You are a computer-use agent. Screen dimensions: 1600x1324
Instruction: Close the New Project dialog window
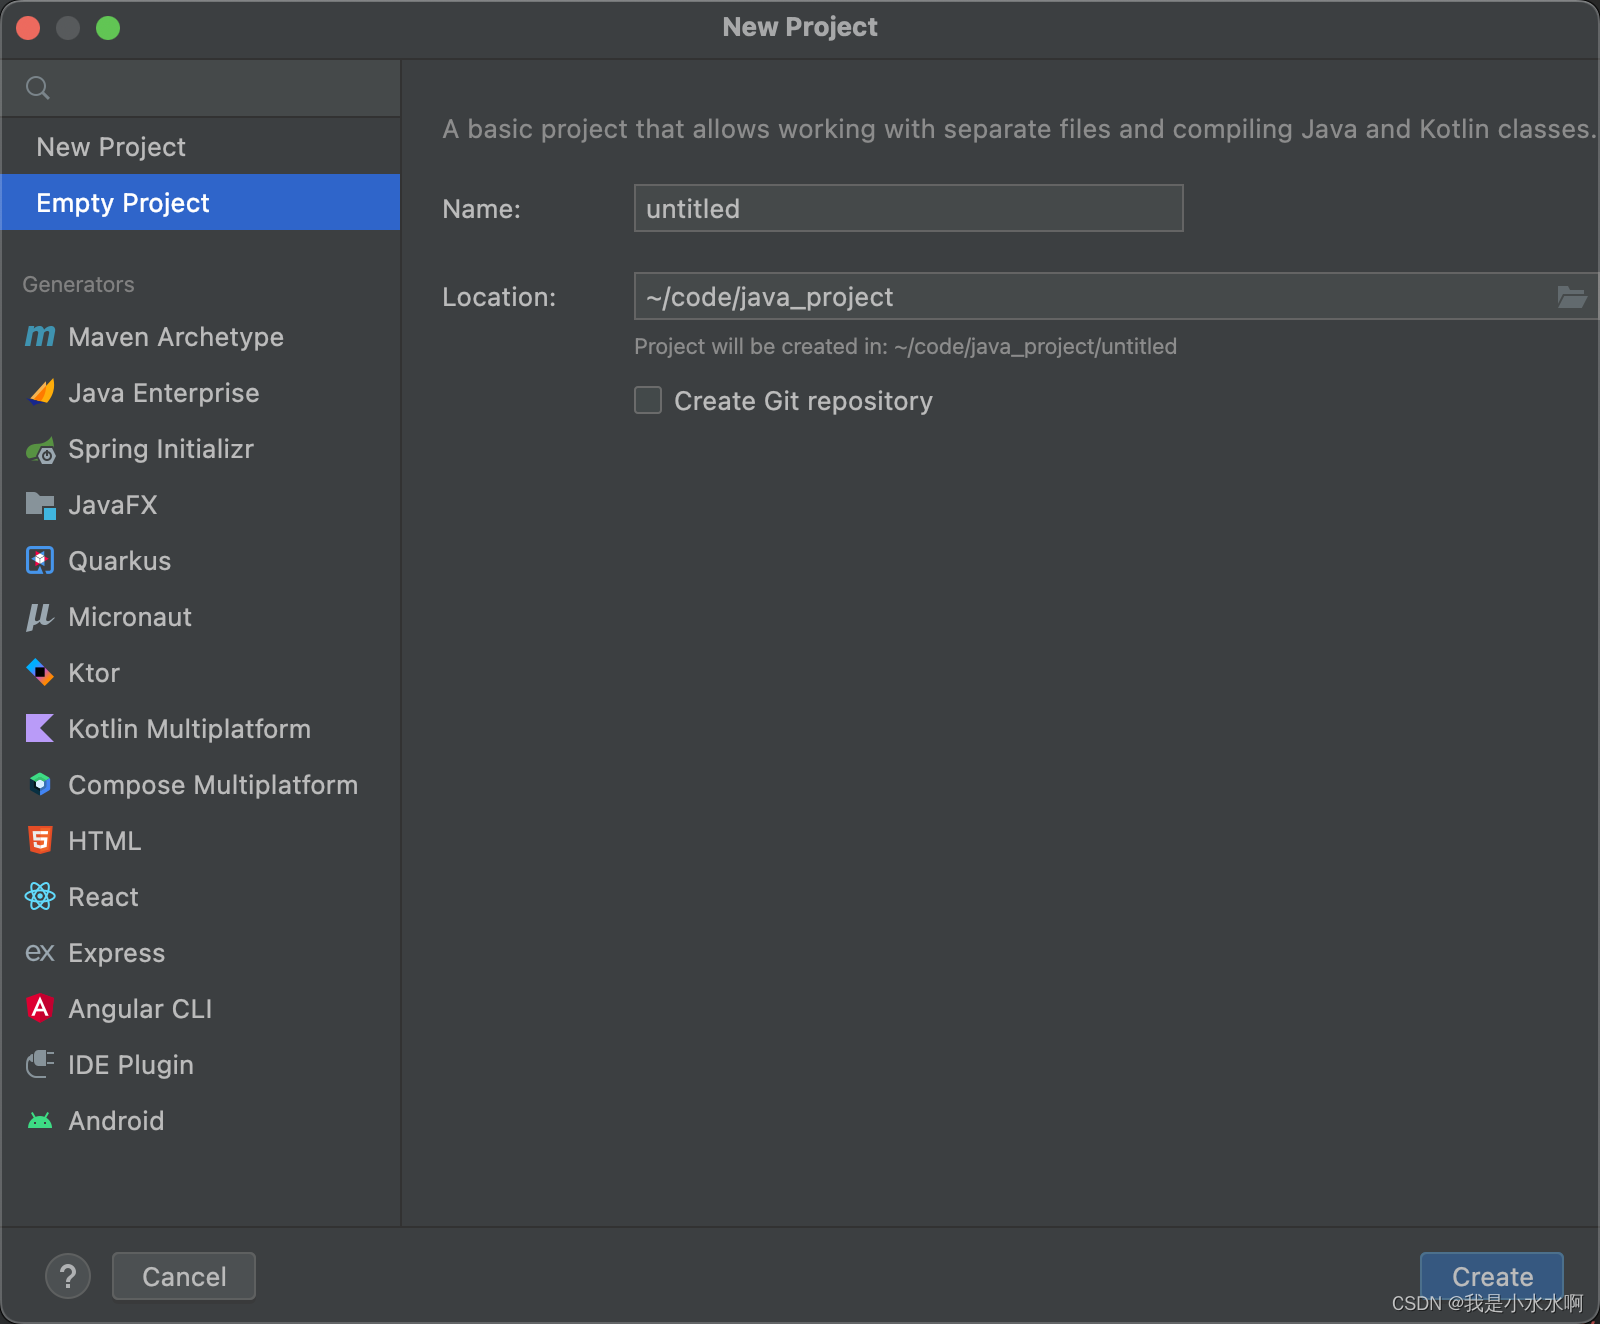[x=28, y=28]
